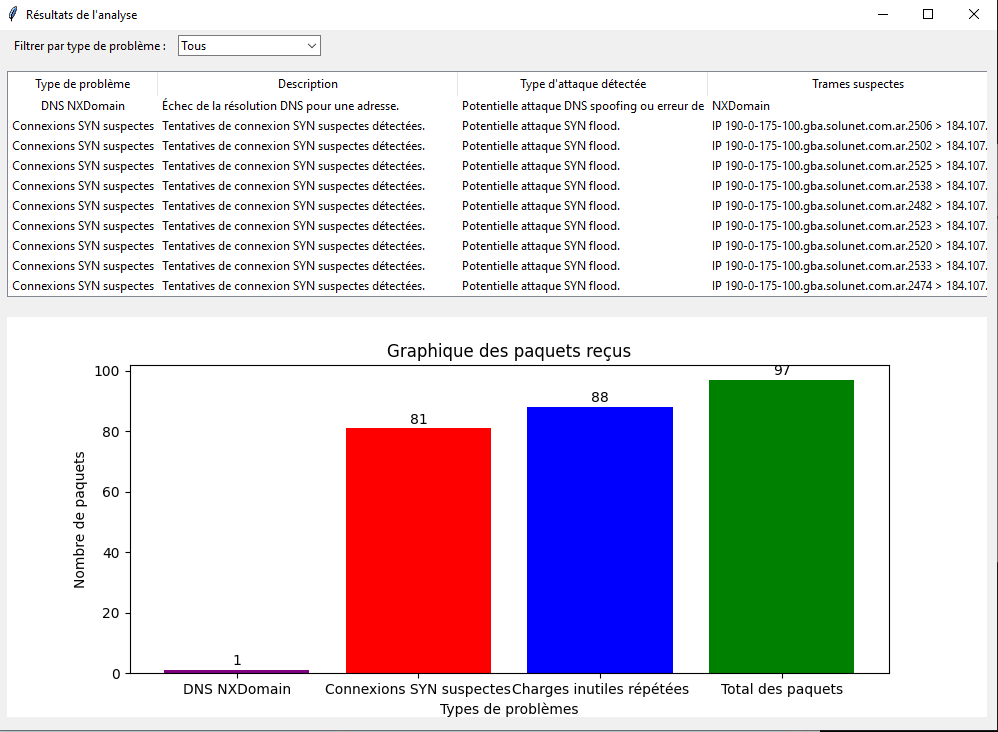Select the DNS NXDomain table row
This screenshot has height=732, width=998.
pos(497,106)
